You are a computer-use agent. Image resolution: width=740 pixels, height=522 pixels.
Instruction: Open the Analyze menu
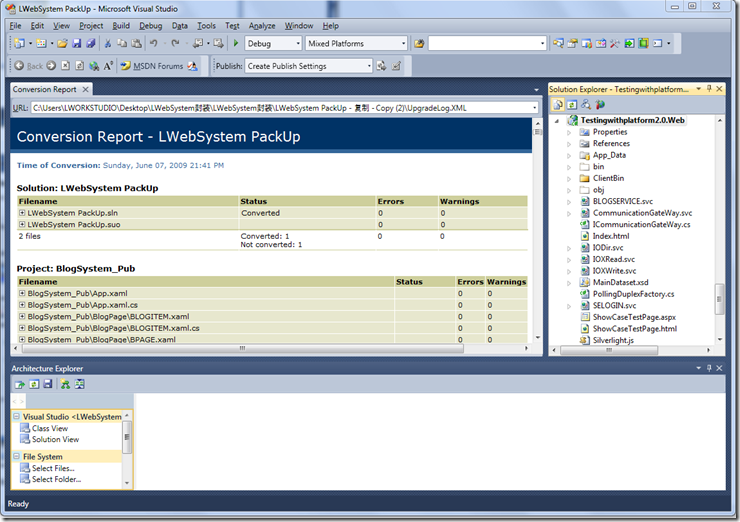tap(262, 26)
